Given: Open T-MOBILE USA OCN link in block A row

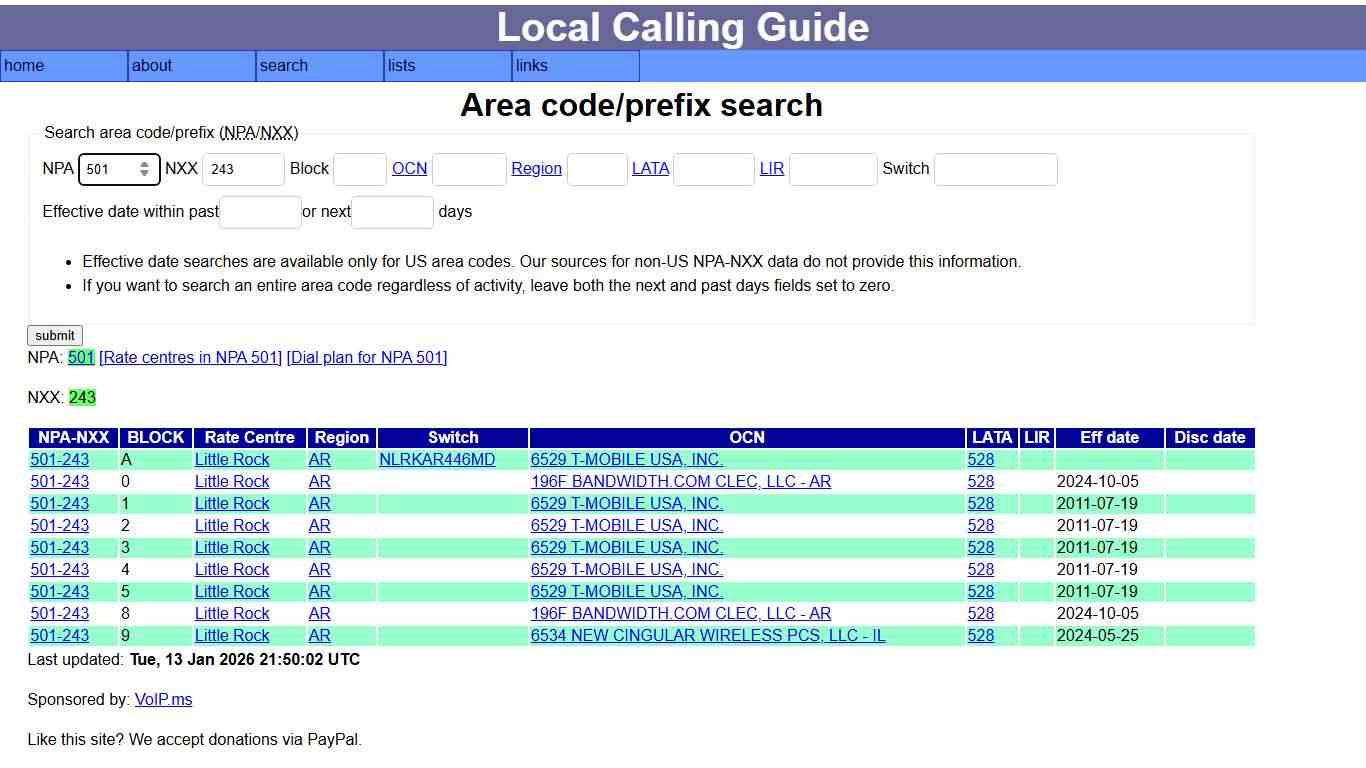Looking at the screenshot, I should point(627,459).
